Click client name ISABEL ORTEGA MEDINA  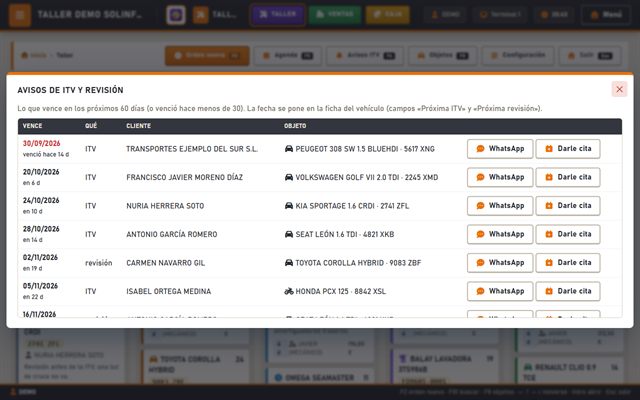click(169, 292)
